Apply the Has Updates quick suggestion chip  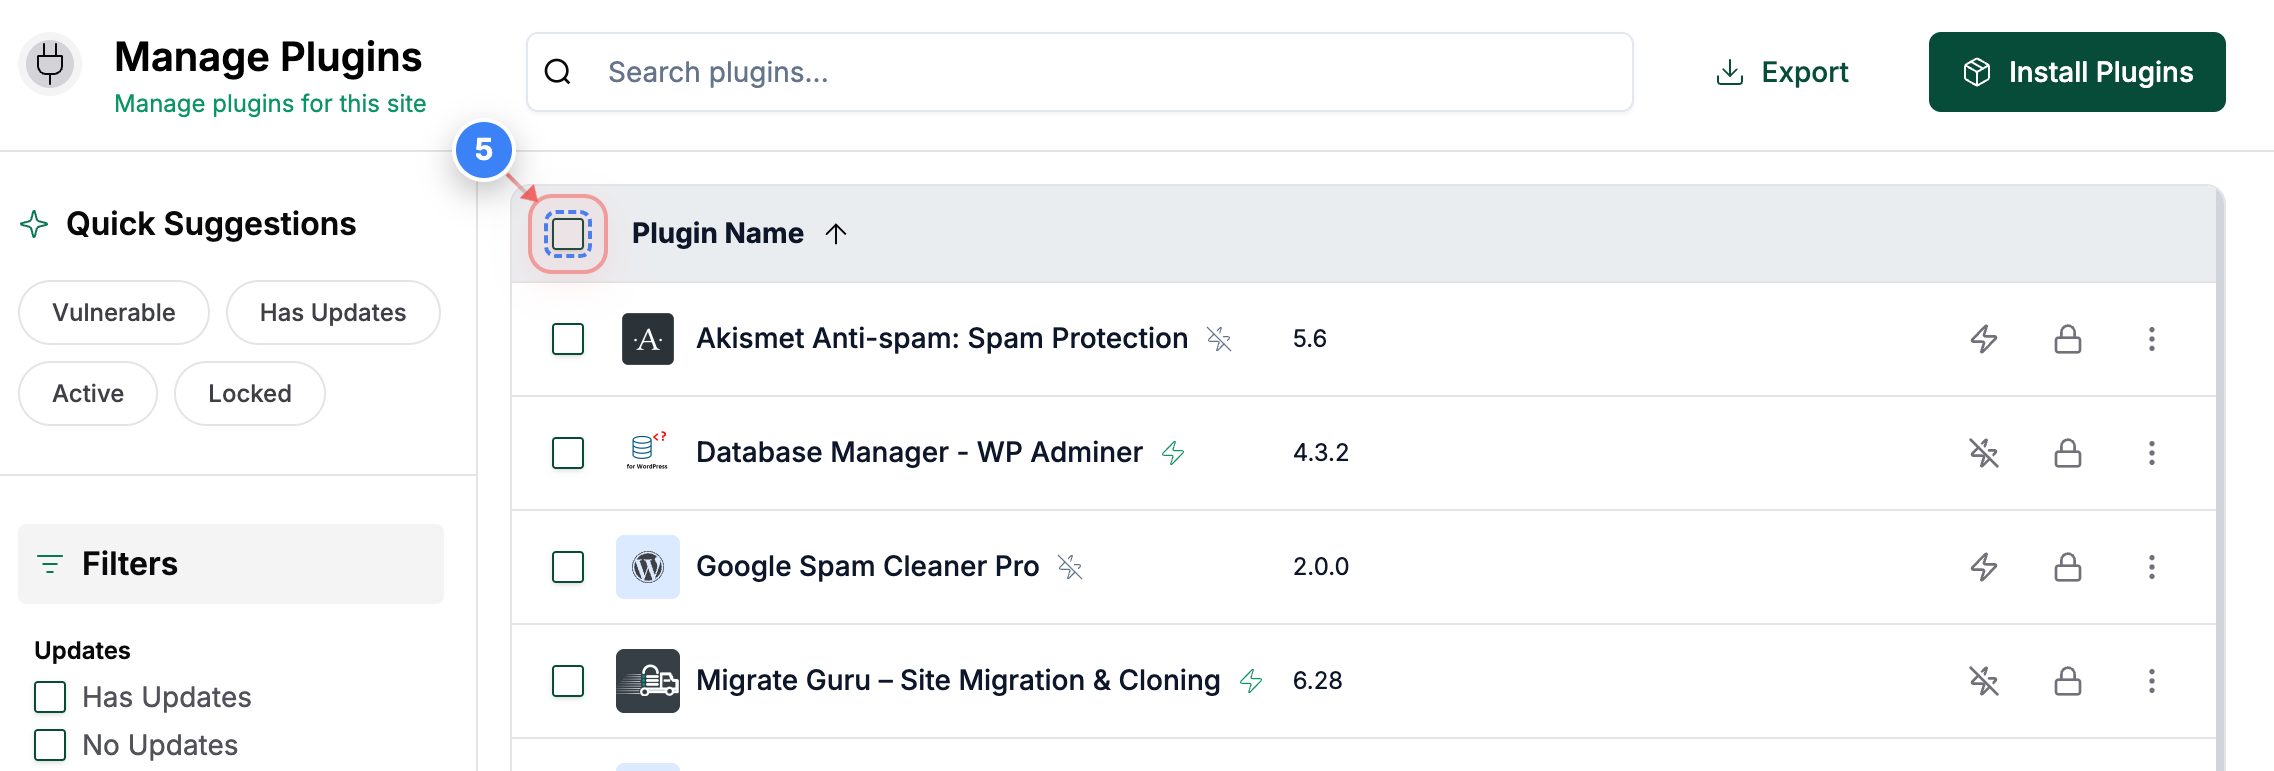tap(333, 313)
